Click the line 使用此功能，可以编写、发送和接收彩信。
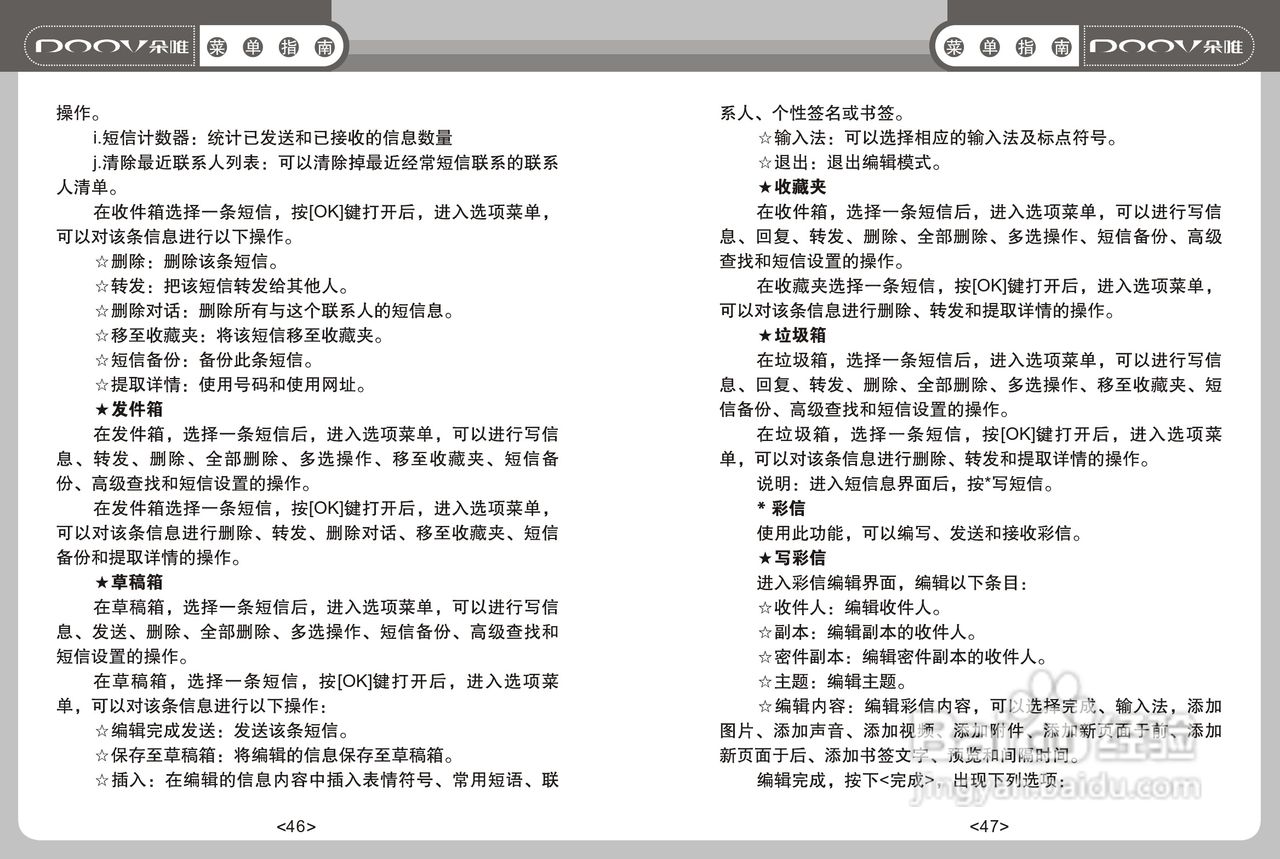 click(920, 533)
